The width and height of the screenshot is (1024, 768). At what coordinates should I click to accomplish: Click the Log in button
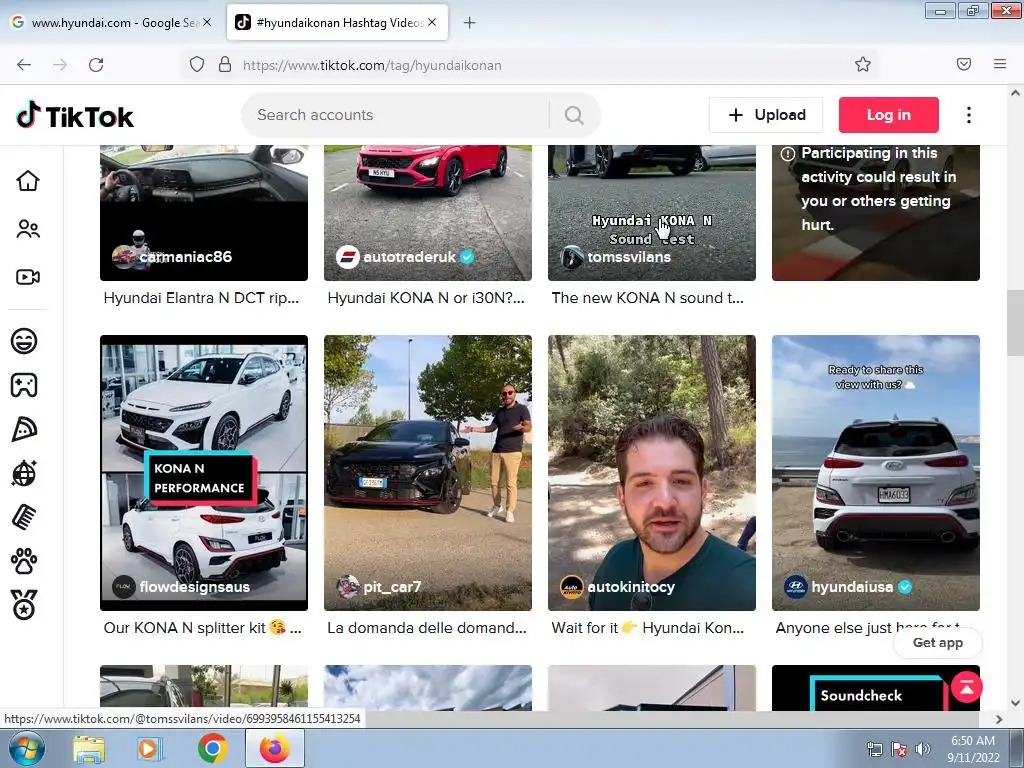pyautogui.click(x=889, y=115)
